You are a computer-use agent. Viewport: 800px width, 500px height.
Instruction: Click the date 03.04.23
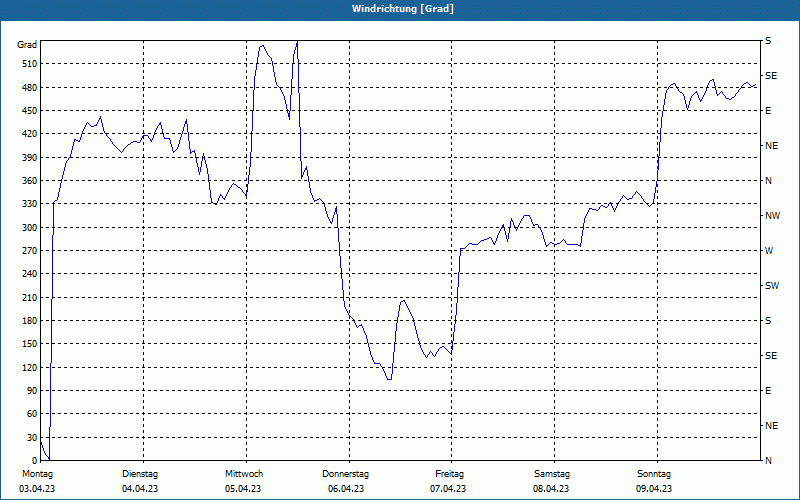[x=37, y=489]
